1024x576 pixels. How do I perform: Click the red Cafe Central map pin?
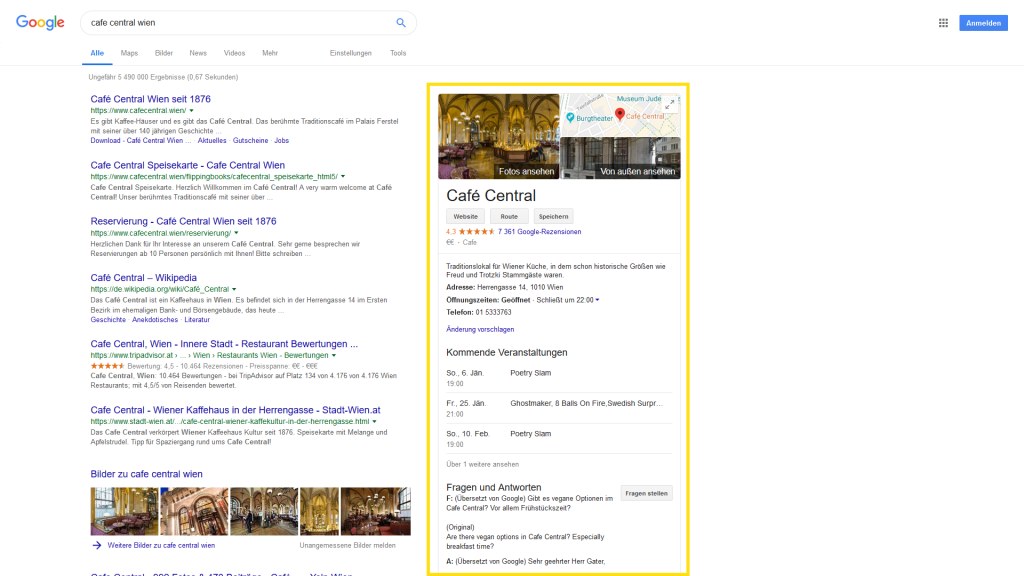620,115
